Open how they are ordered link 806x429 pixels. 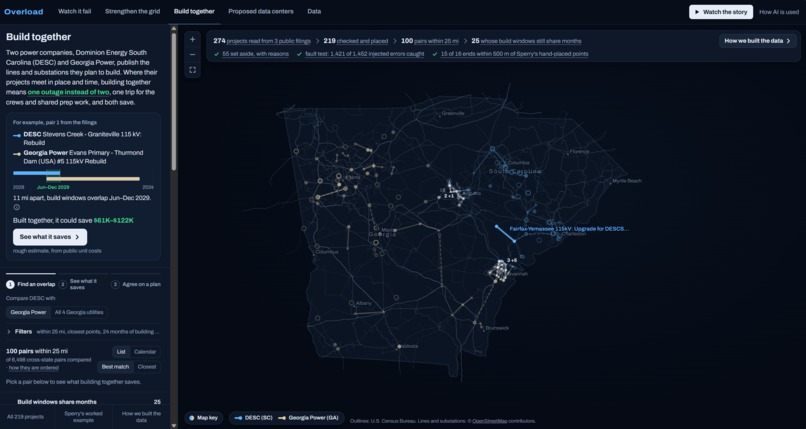click(x=33, y=368)
